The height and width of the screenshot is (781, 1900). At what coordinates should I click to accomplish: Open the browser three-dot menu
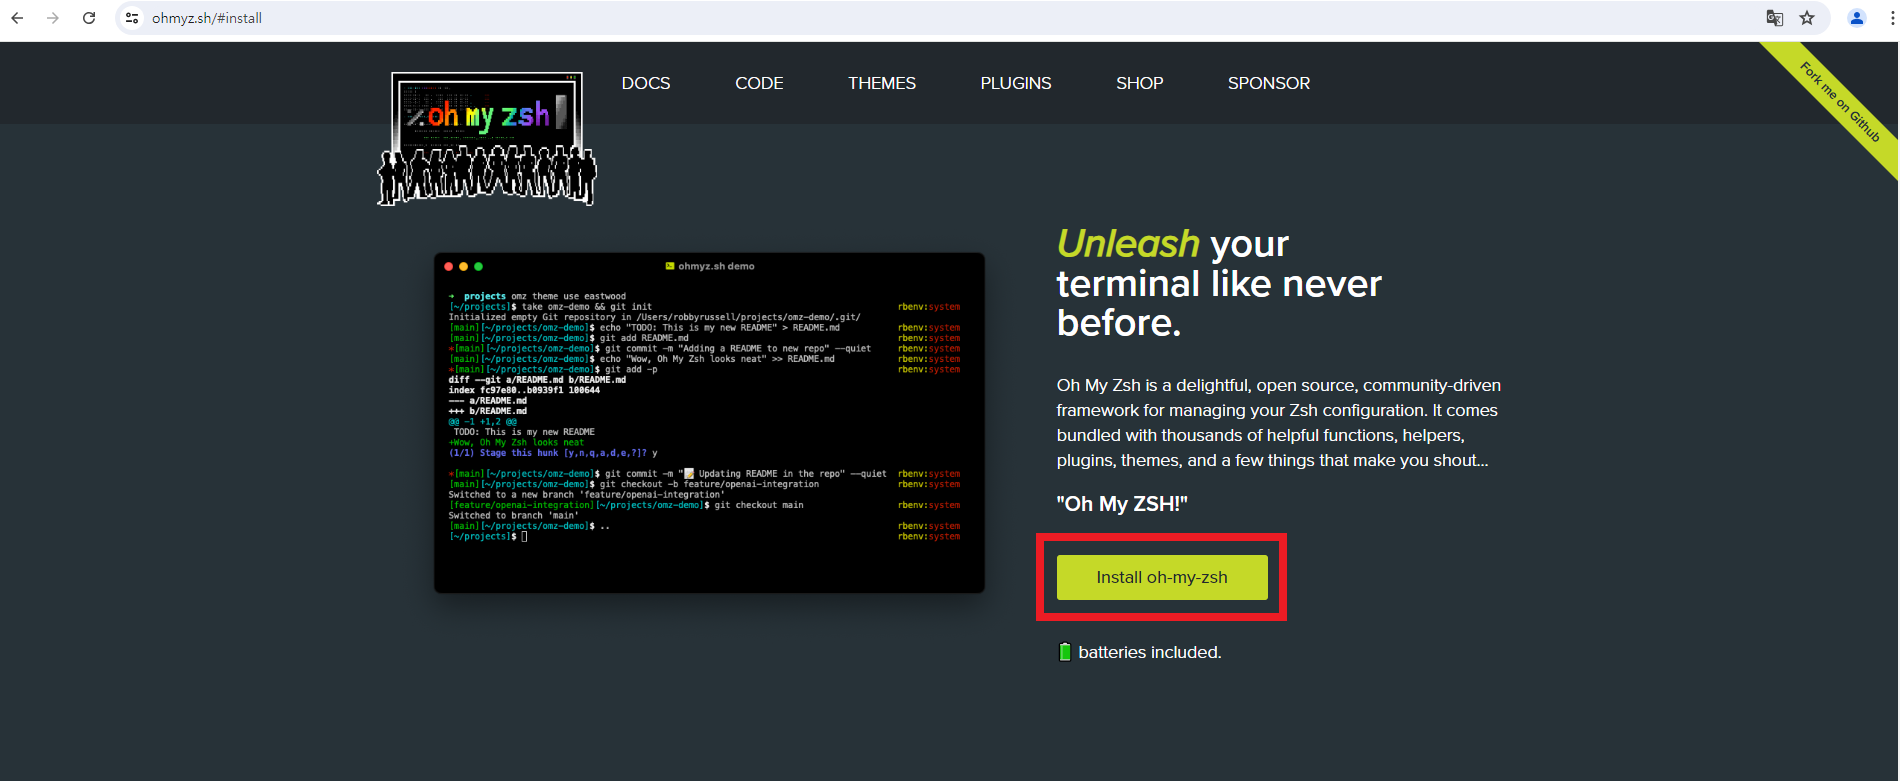point(1892,18)
